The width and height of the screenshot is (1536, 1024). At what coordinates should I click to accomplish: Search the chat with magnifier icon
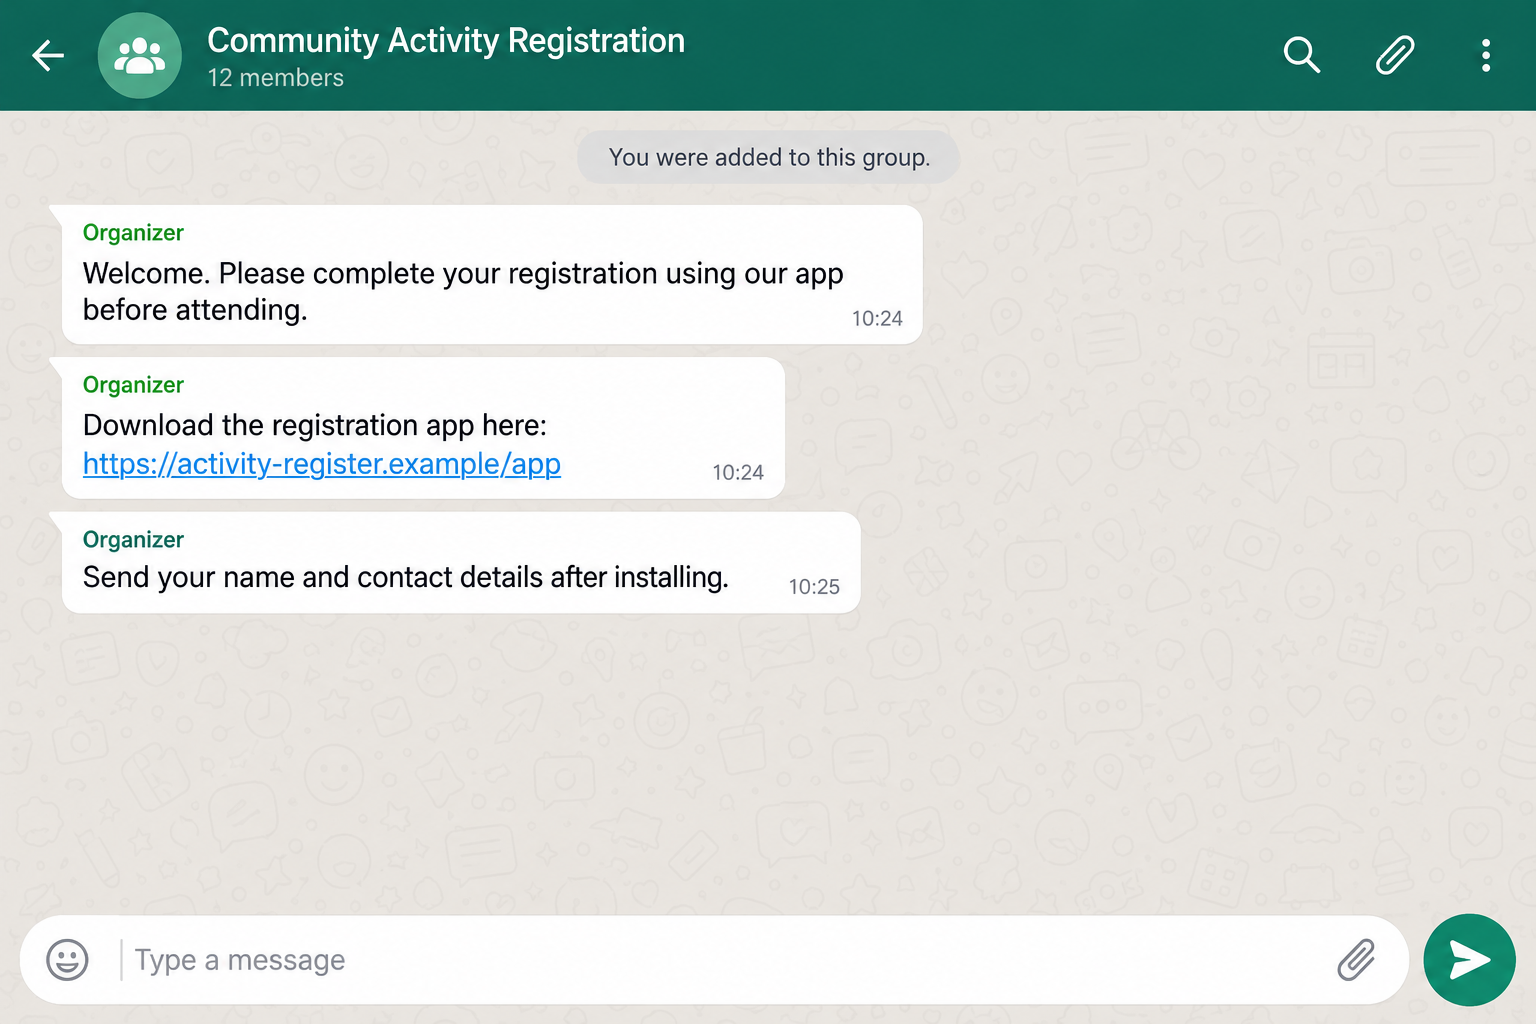1301,55
